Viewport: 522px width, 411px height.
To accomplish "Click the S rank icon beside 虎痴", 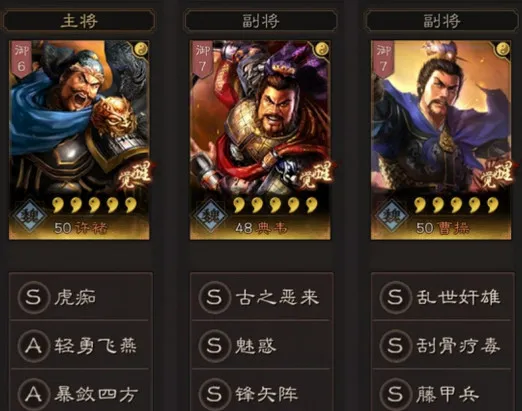I will click(33, 297).
